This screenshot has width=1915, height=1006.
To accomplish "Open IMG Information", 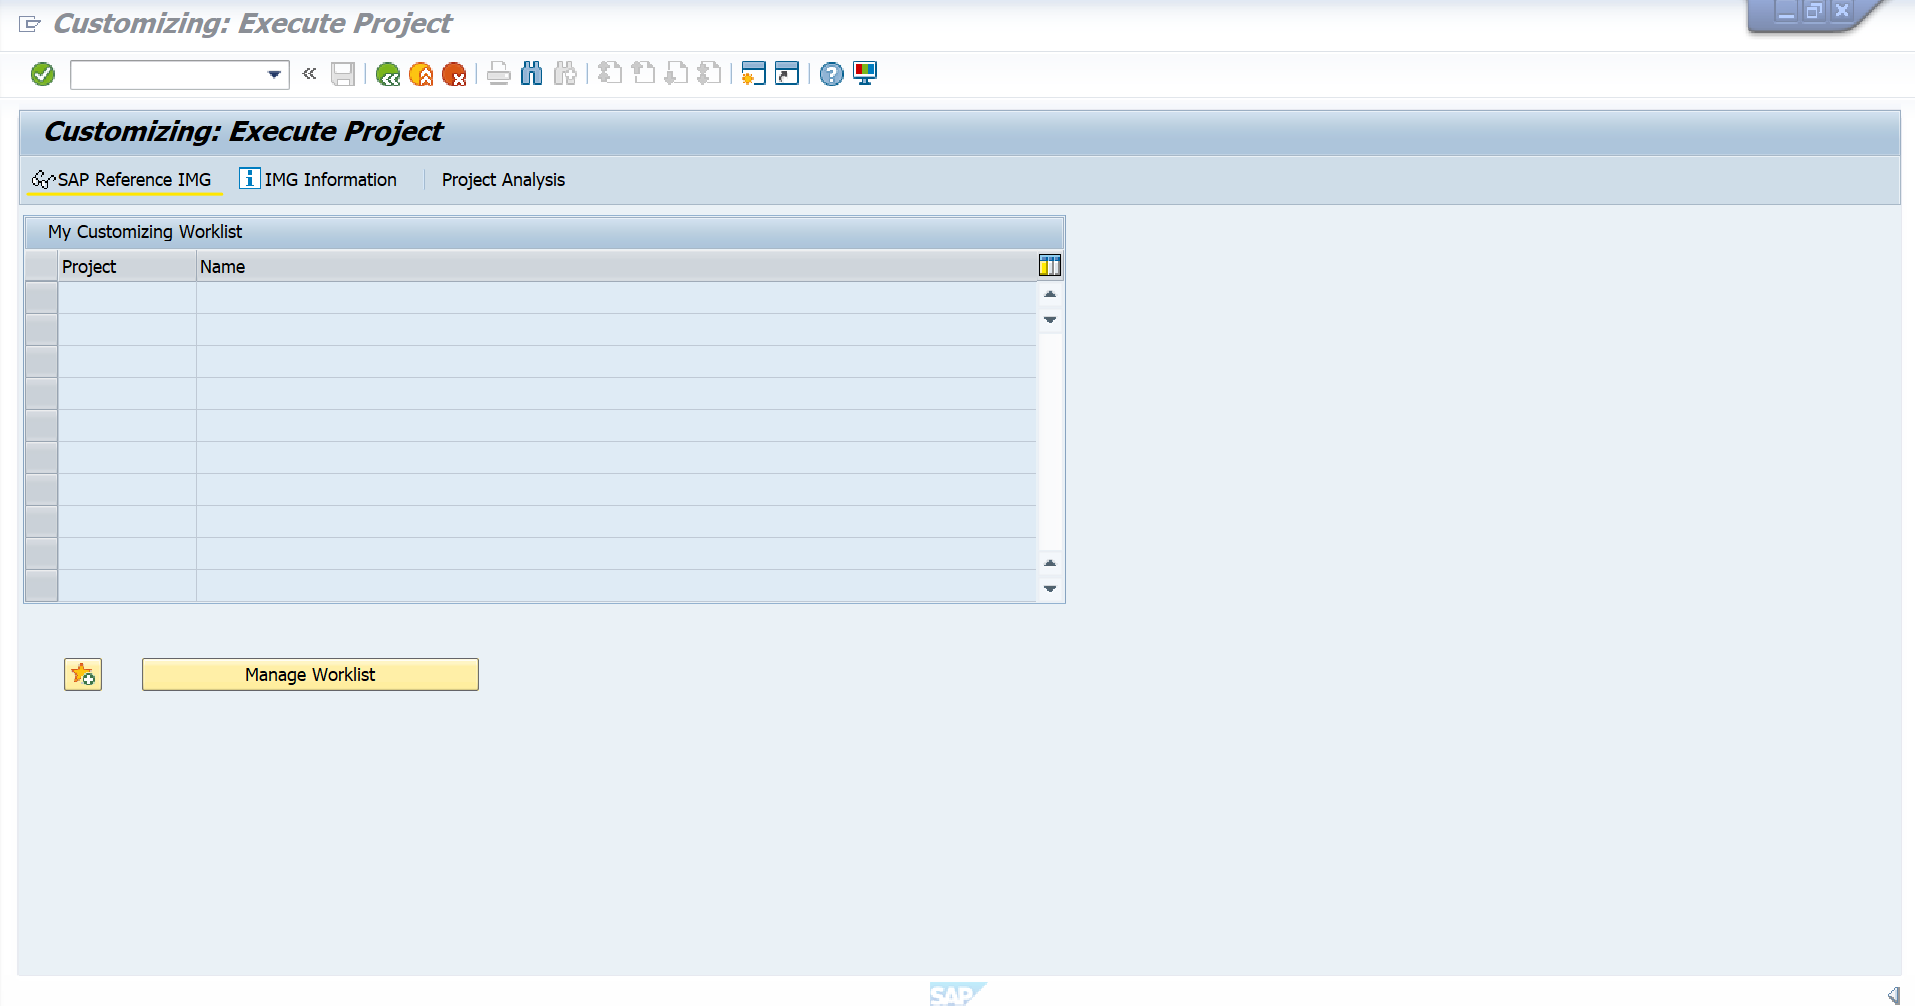I will pos(319,180).
